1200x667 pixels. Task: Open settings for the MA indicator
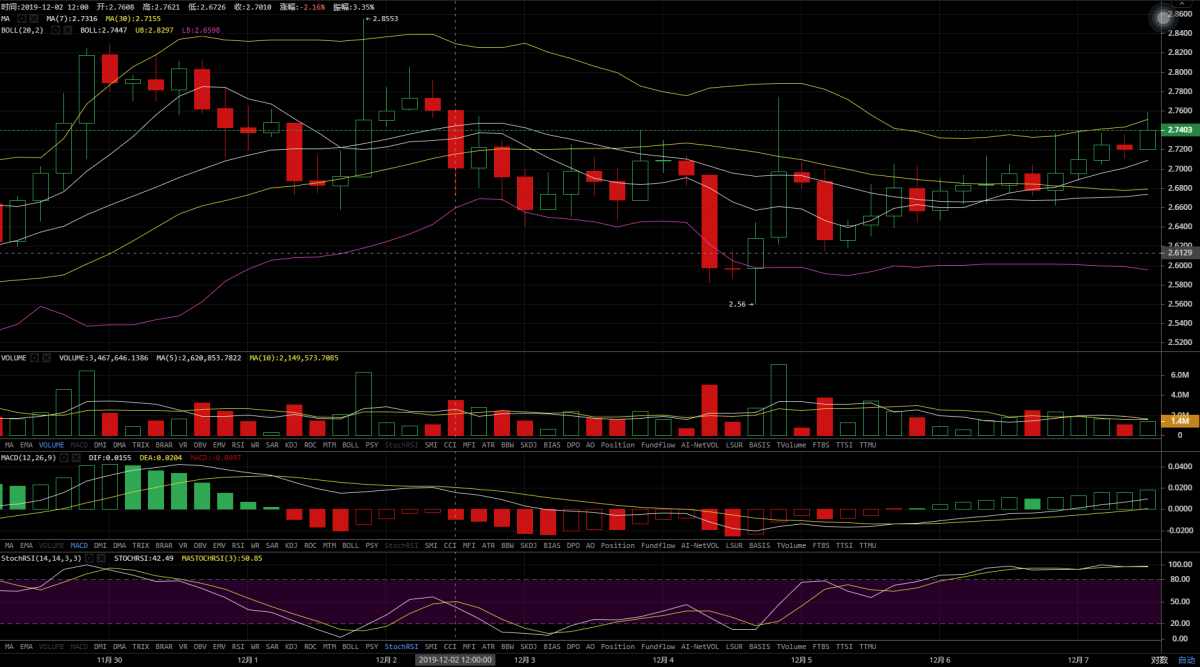tap(22, 19)
